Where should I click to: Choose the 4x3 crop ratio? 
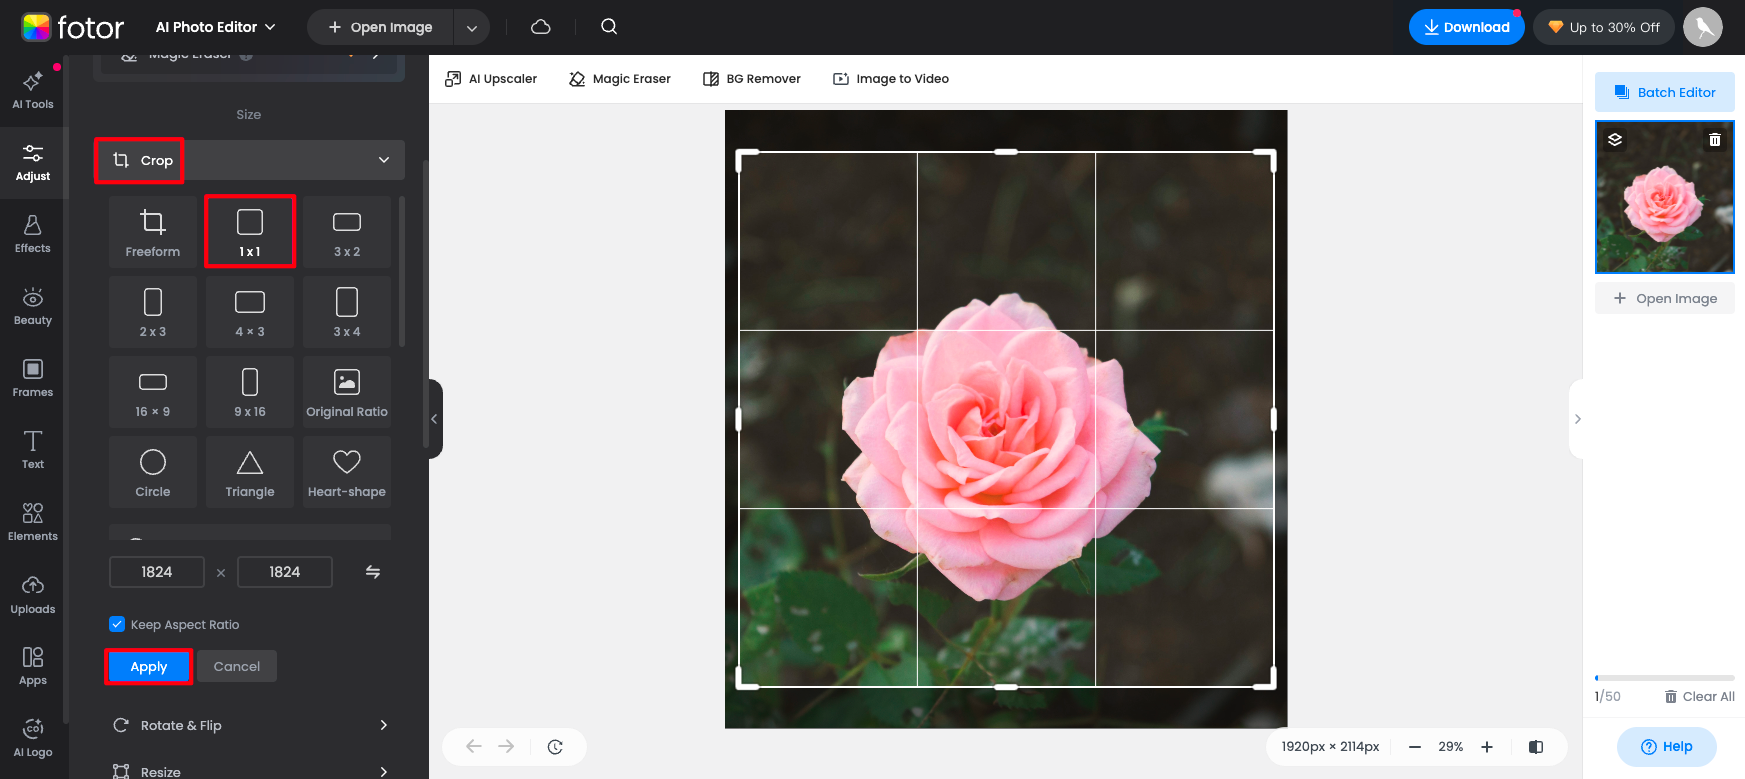click(250, 312)
